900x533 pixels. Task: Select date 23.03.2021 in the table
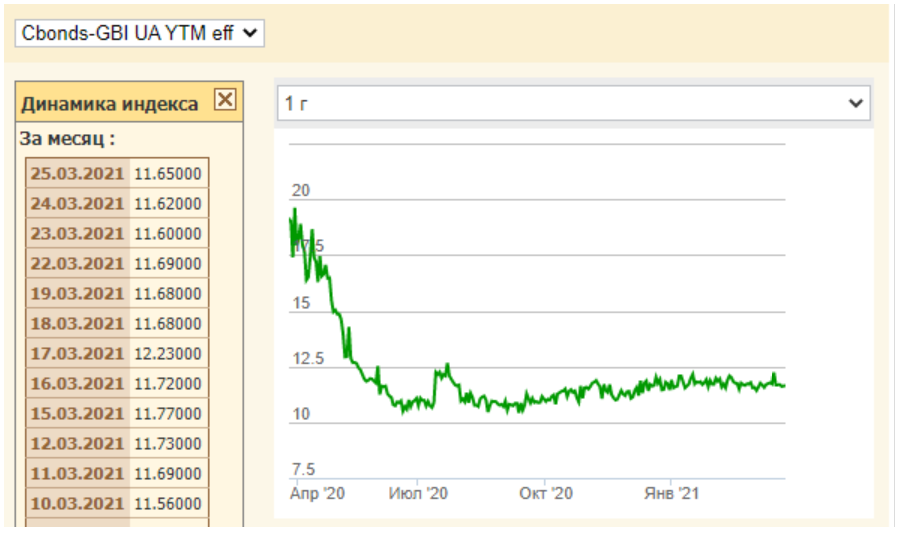[x=77, y=234]
